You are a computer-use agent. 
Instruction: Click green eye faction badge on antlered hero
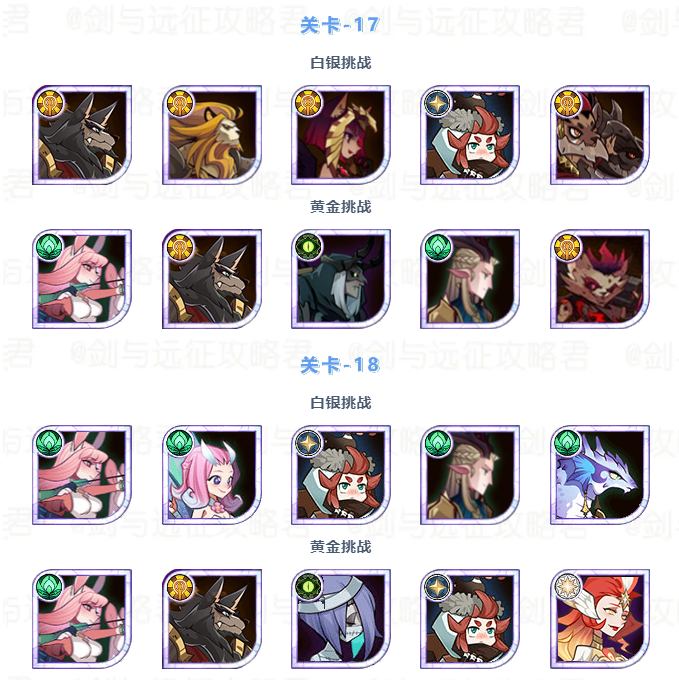(x=308, y=247)
